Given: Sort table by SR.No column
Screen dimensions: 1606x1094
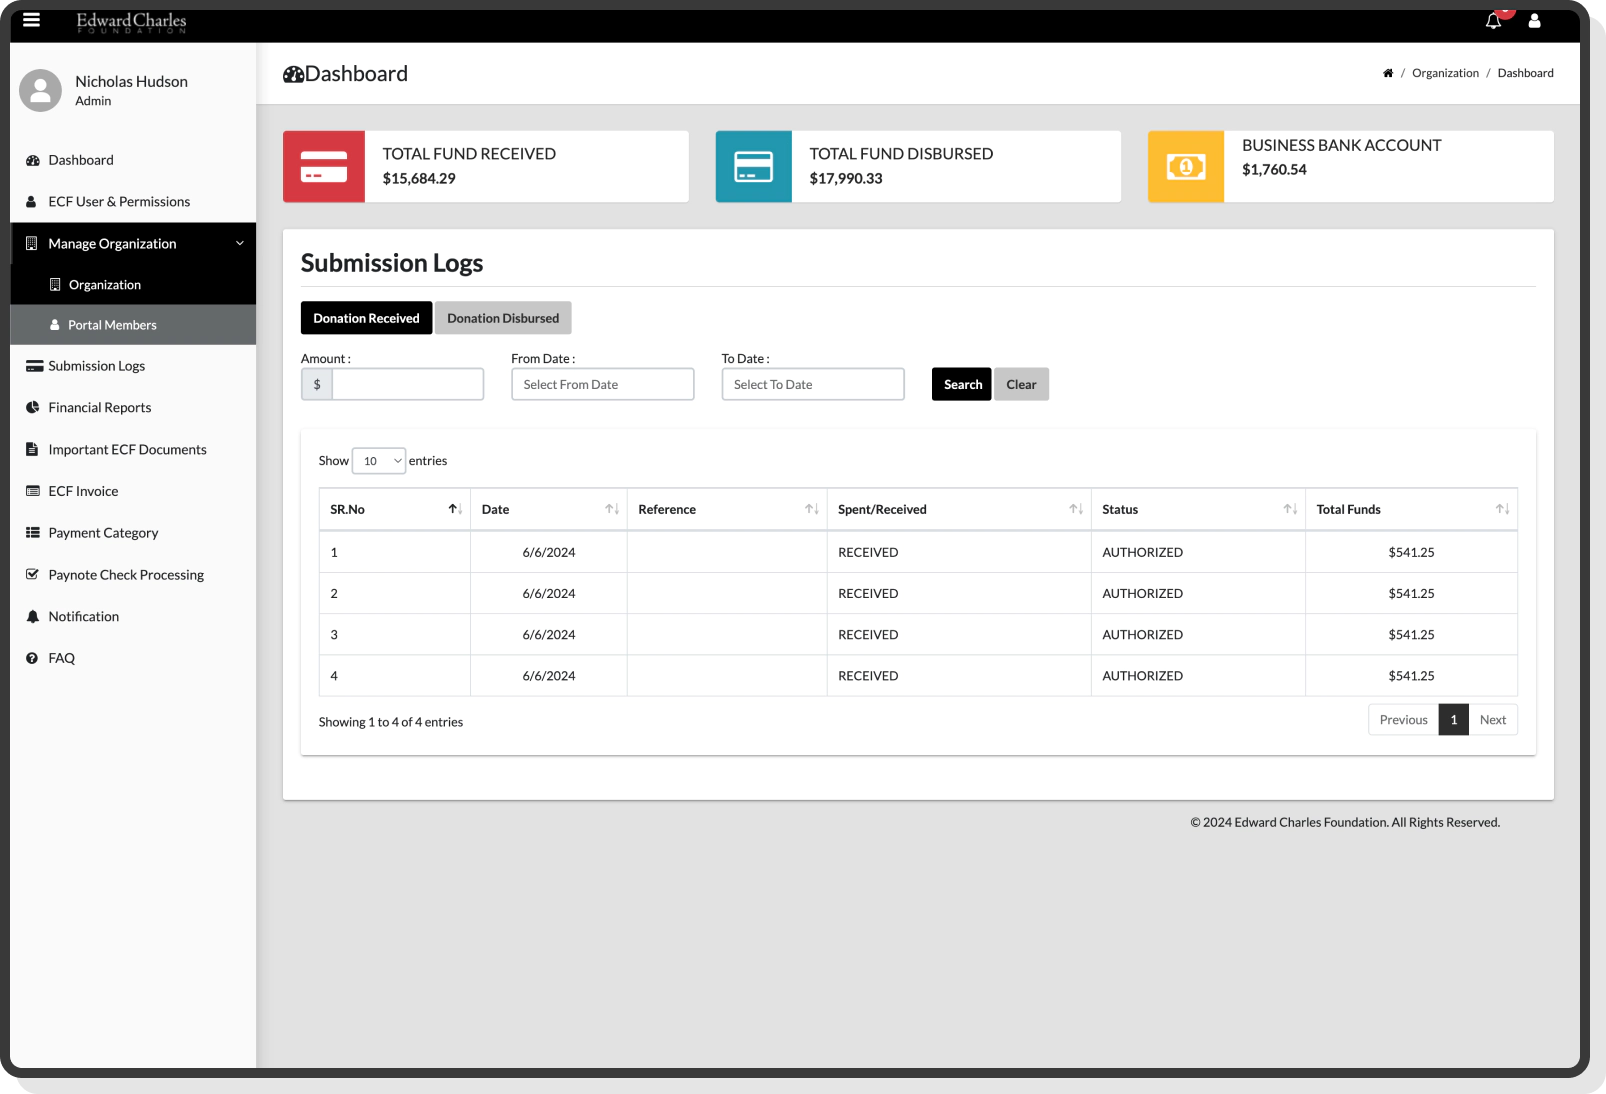Looking at the screenshot, I should (394, 509).
